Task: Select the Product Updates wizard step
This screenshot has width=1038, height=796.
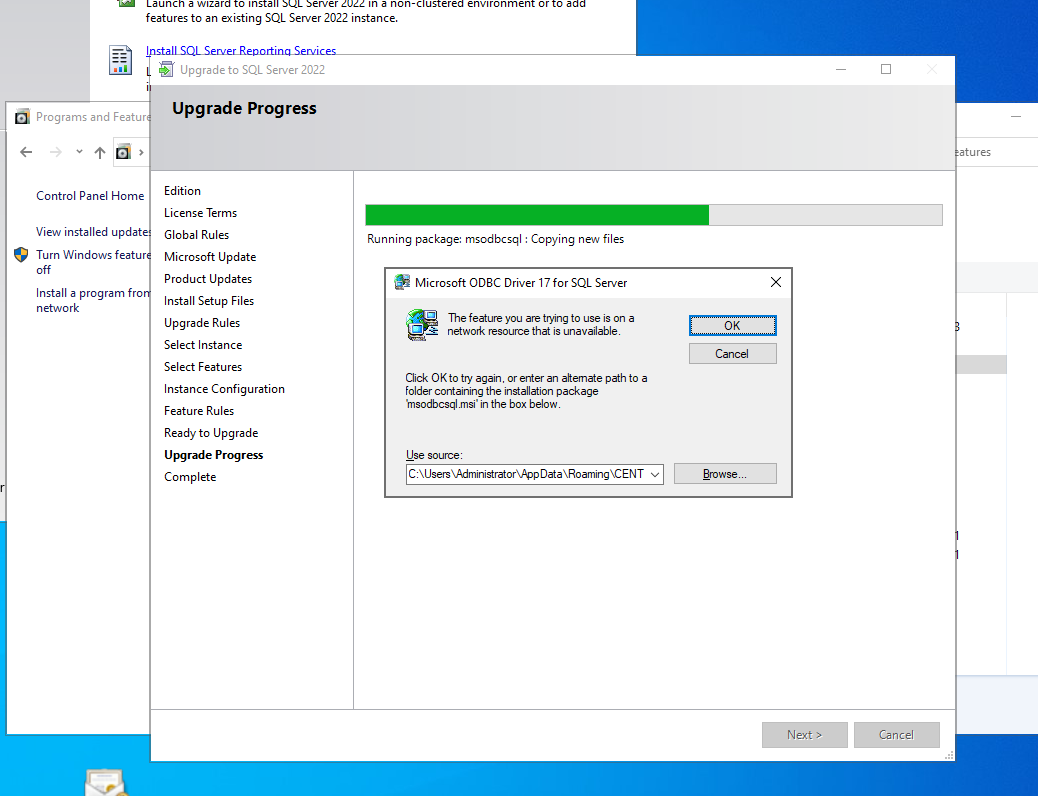Action: [208, 279]
